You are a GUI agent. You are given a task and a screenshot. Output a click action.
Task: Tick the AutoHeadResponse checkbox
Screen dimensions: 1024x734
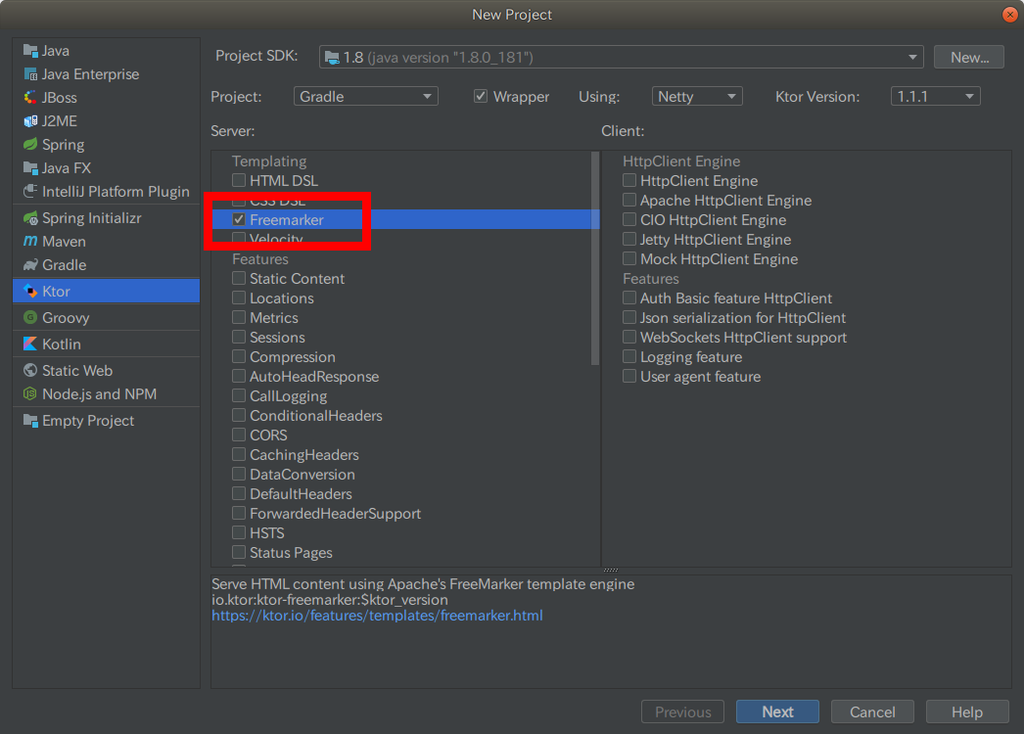pyautogui.click(x=239, y=376)
